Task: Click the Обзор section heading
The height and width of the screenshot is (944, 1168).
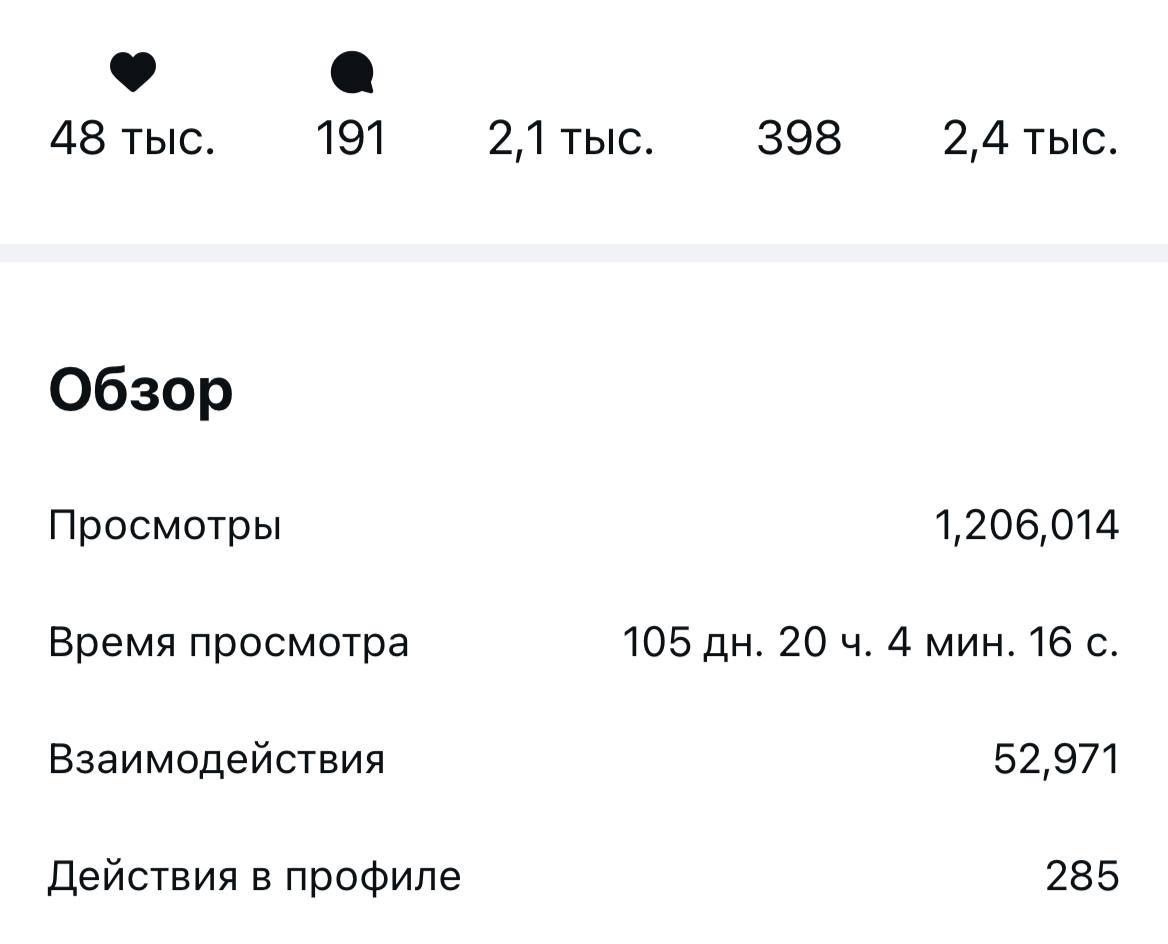Action: click(141, 390)
